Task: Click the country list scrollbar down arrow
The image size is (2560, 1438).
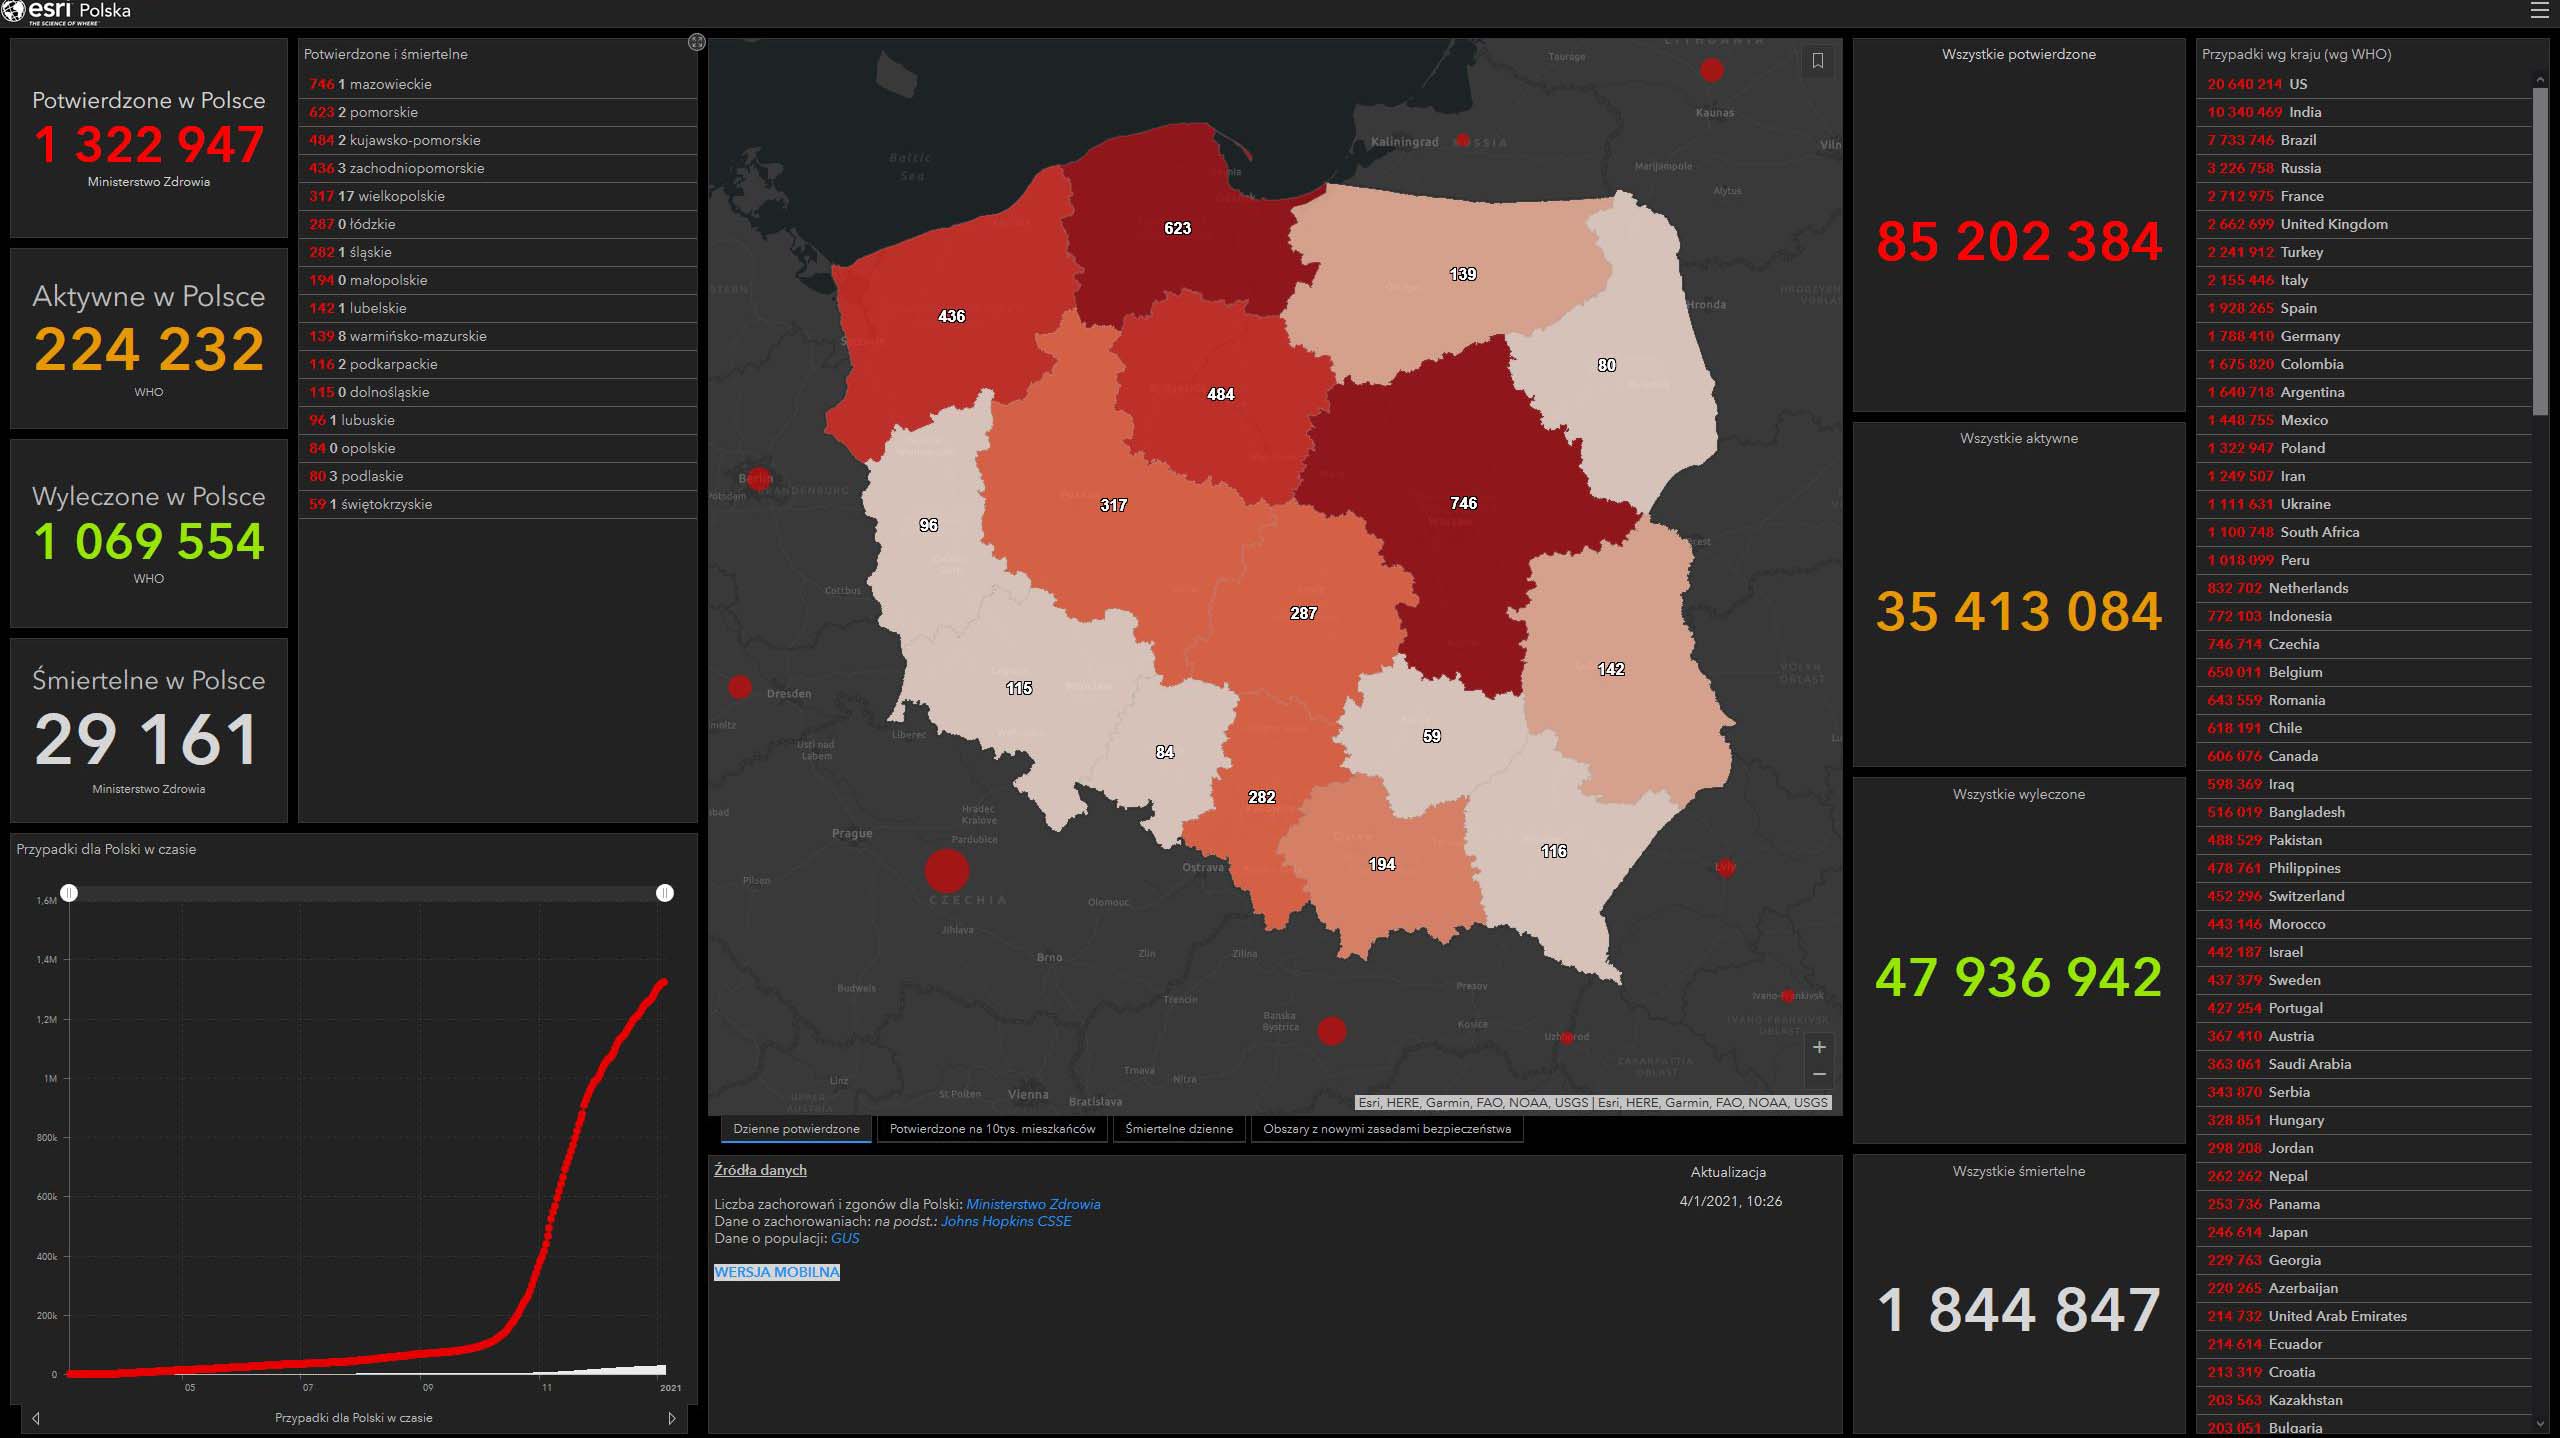Action: 2540,1424
